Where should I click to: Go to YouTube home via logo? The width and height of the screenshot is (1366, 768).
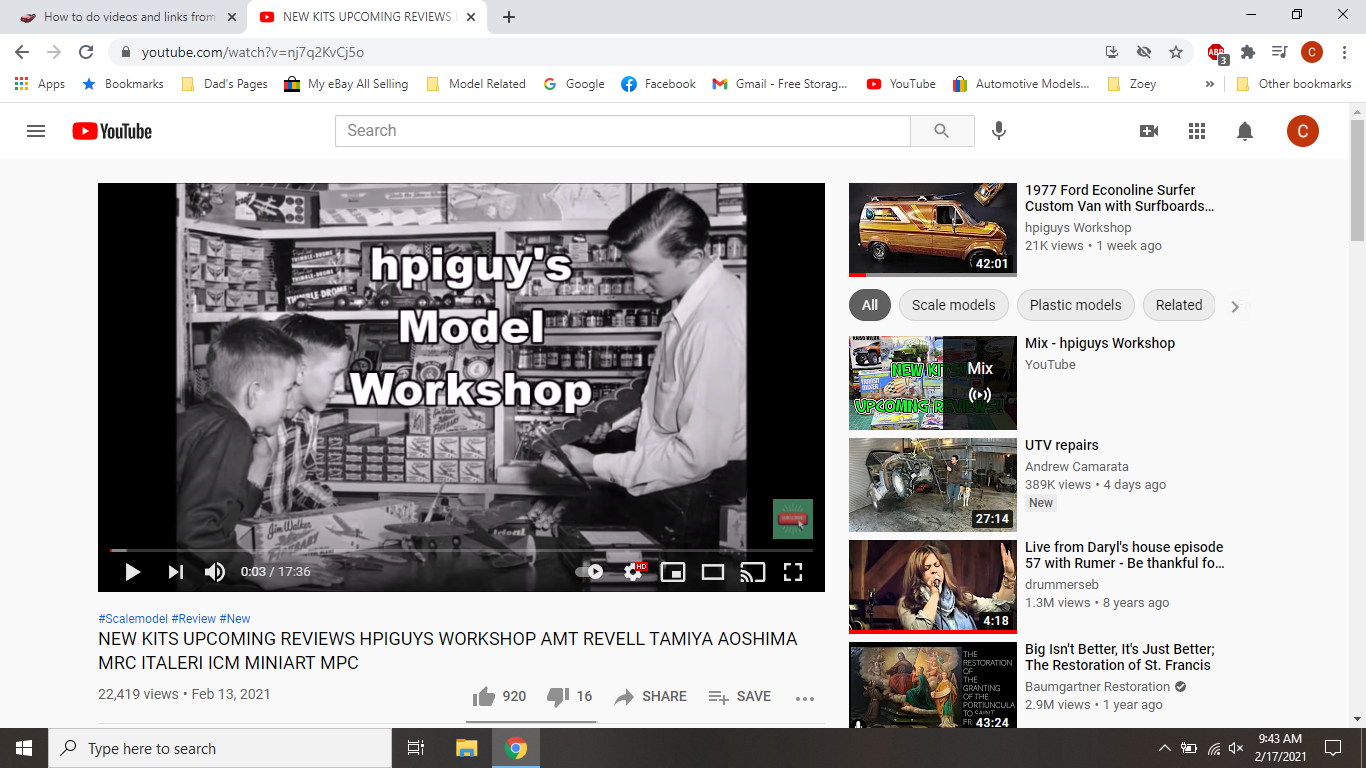pos(112,131)
